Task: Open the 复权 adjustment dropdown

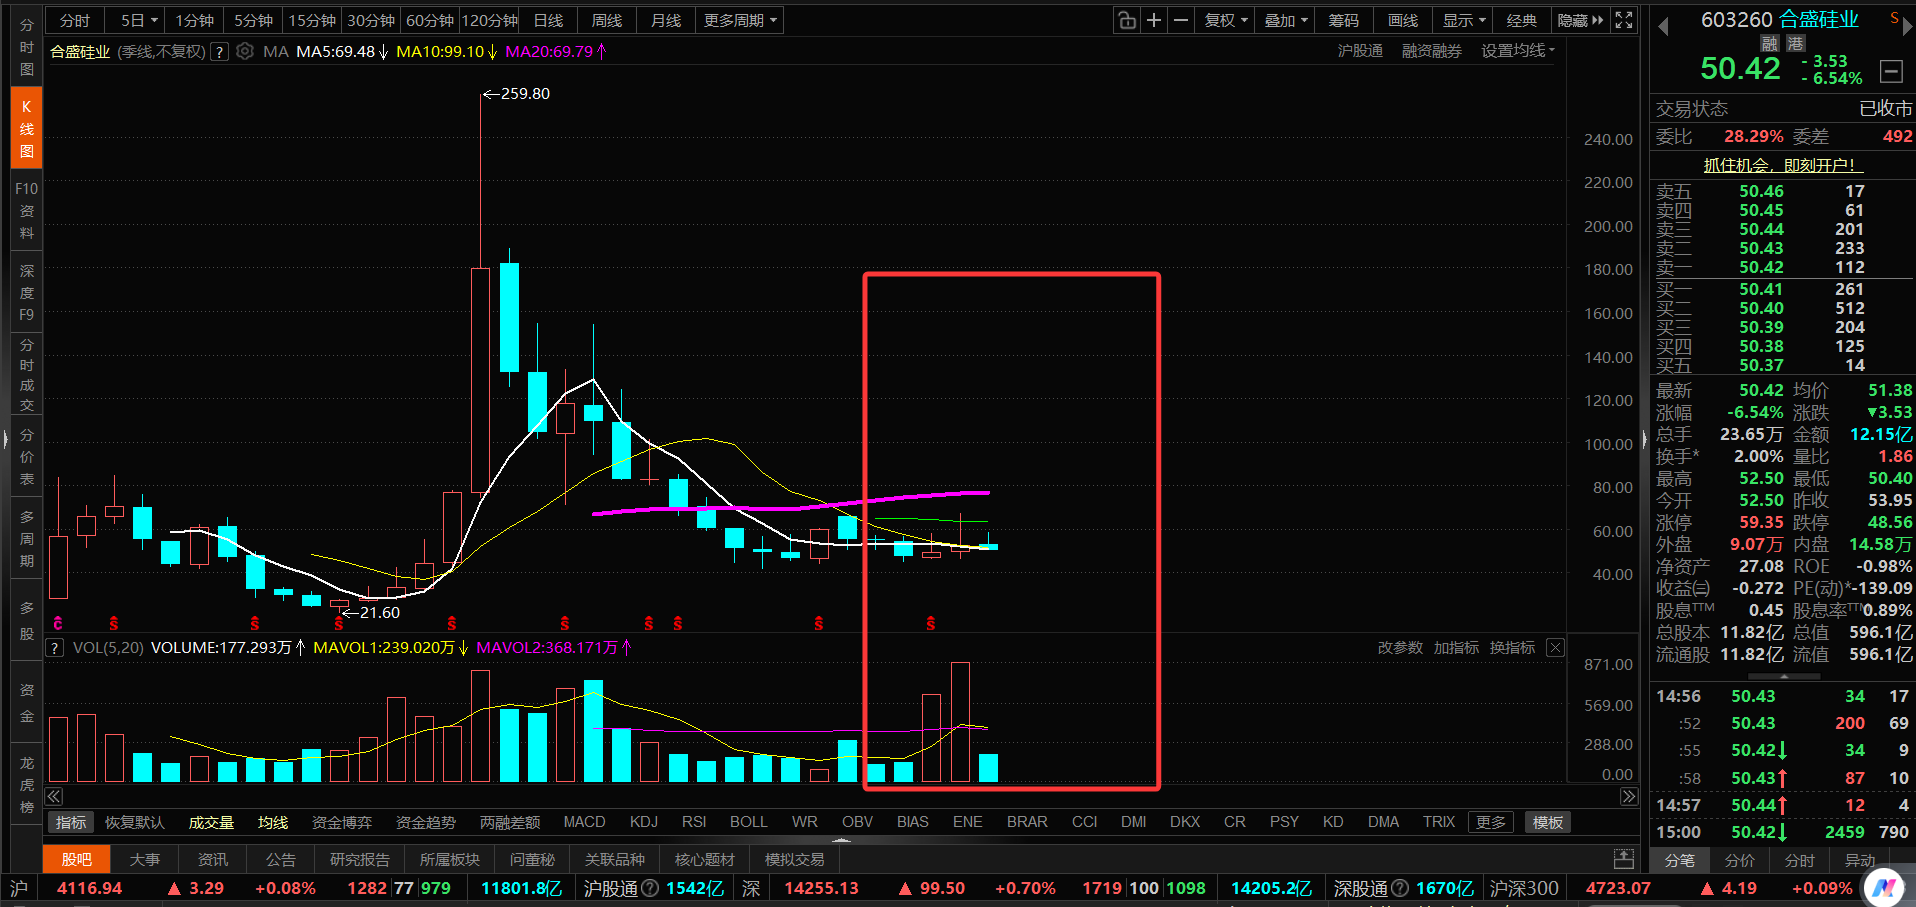Action: point(1225,20)
